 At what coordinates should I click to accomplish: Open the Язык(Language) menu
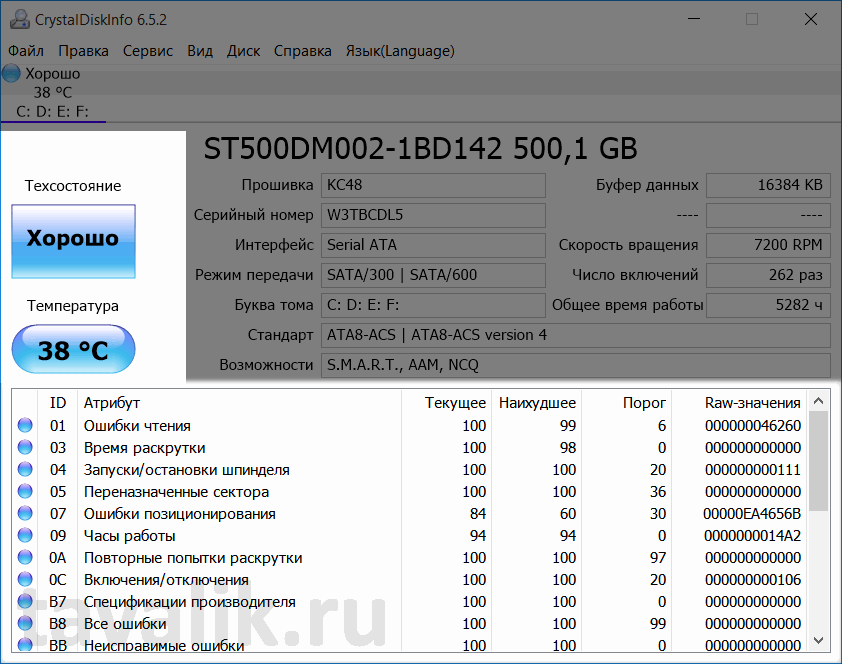click(x=400, y=51)
